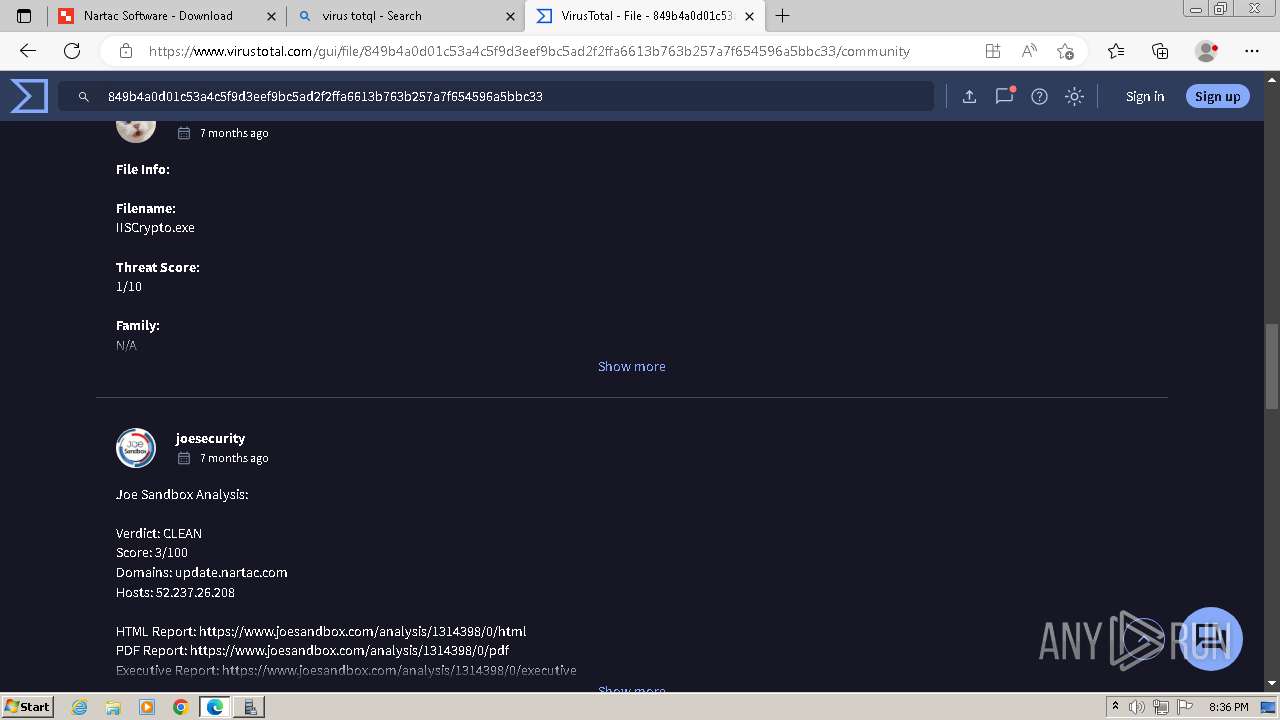This screenshot has width=1280, height=720.
Task: Close the Nartac Software tab
Action: coord(271,16)
